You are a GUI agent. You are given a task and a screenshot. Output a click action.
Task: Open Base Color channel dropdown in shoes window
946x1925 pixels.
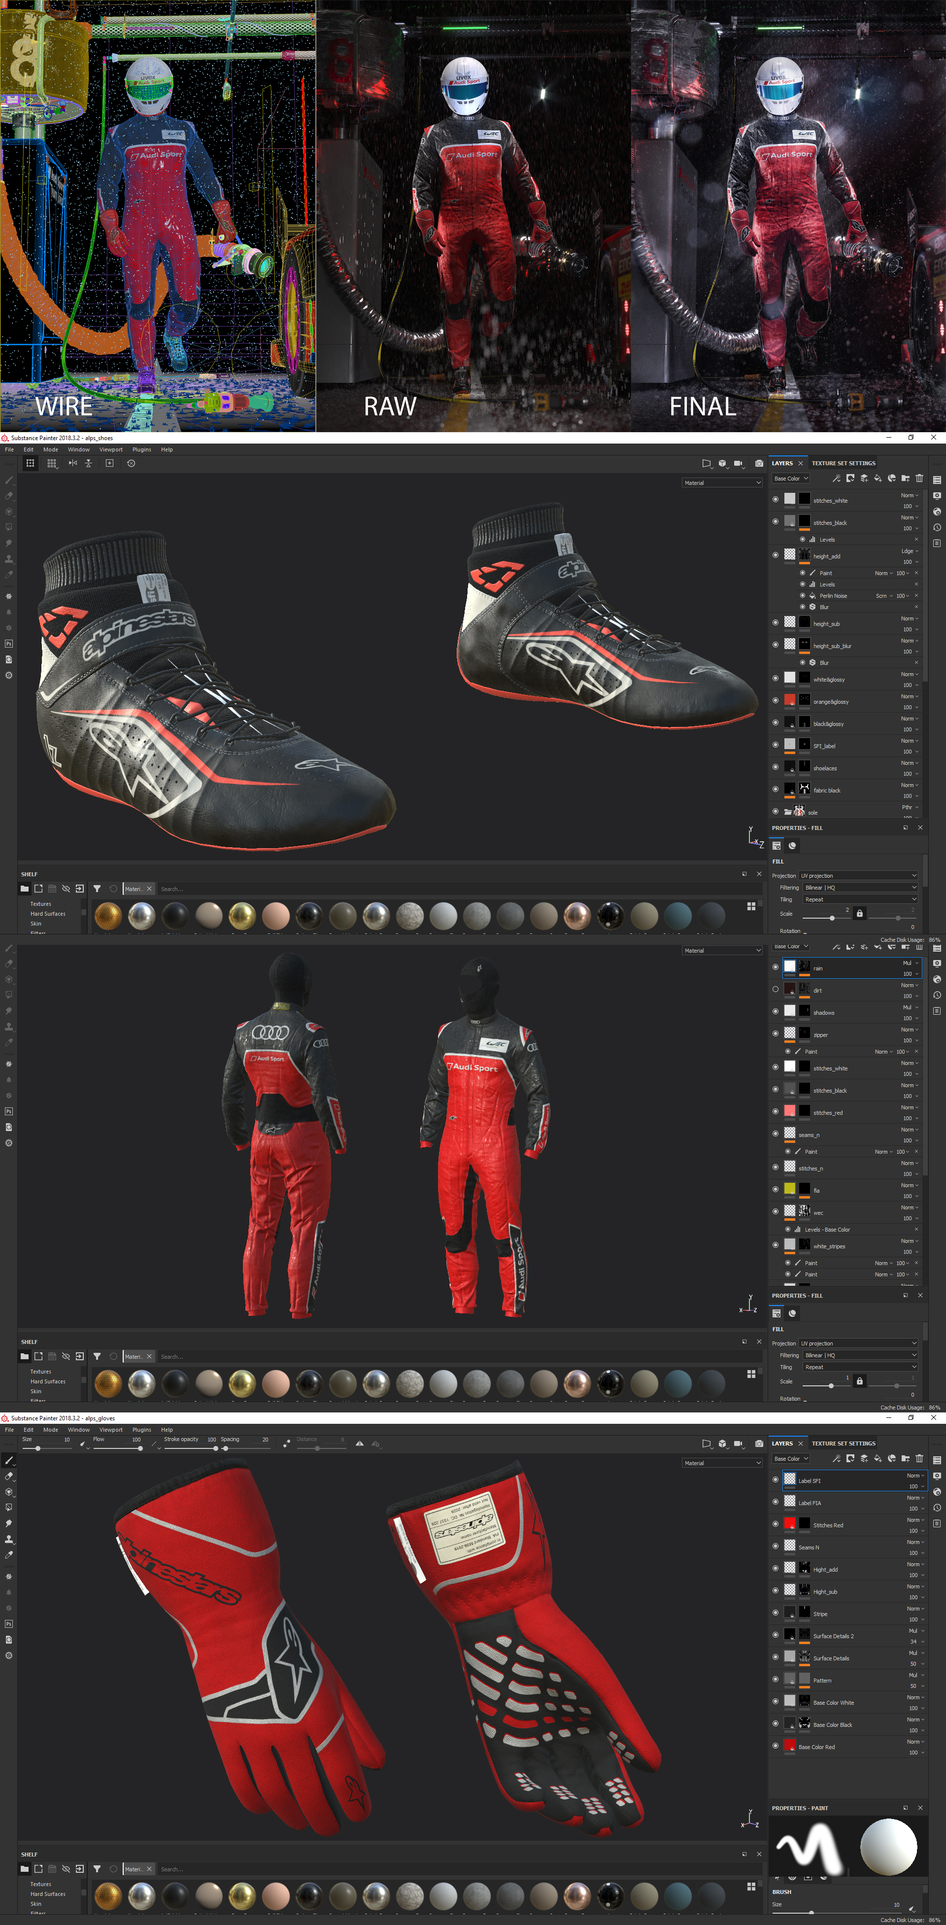point(790,478)
